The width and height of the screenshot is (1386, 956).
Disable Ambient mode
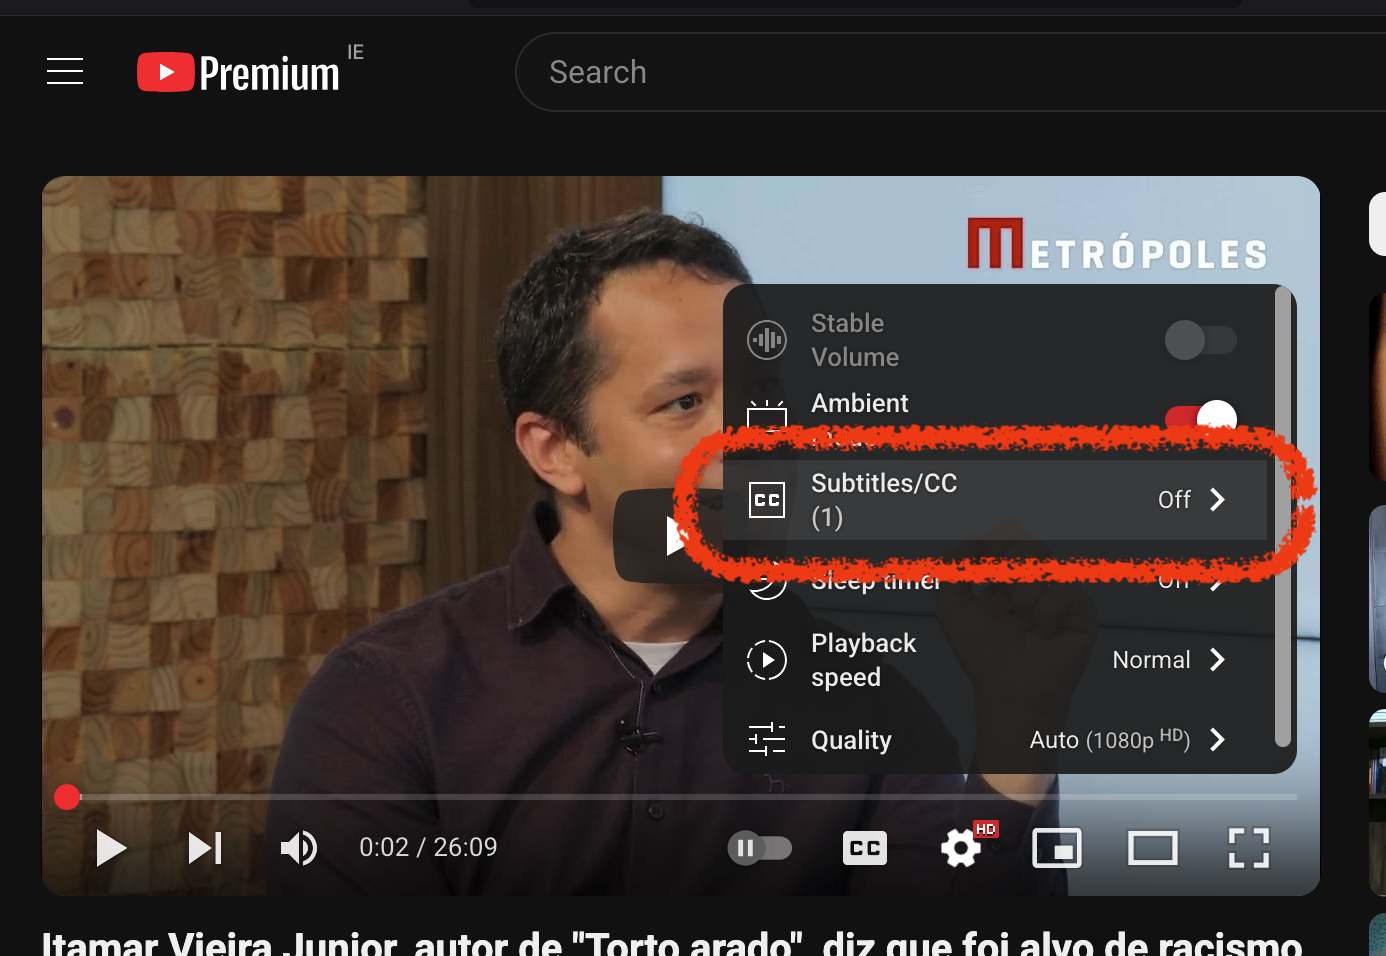1201,419
